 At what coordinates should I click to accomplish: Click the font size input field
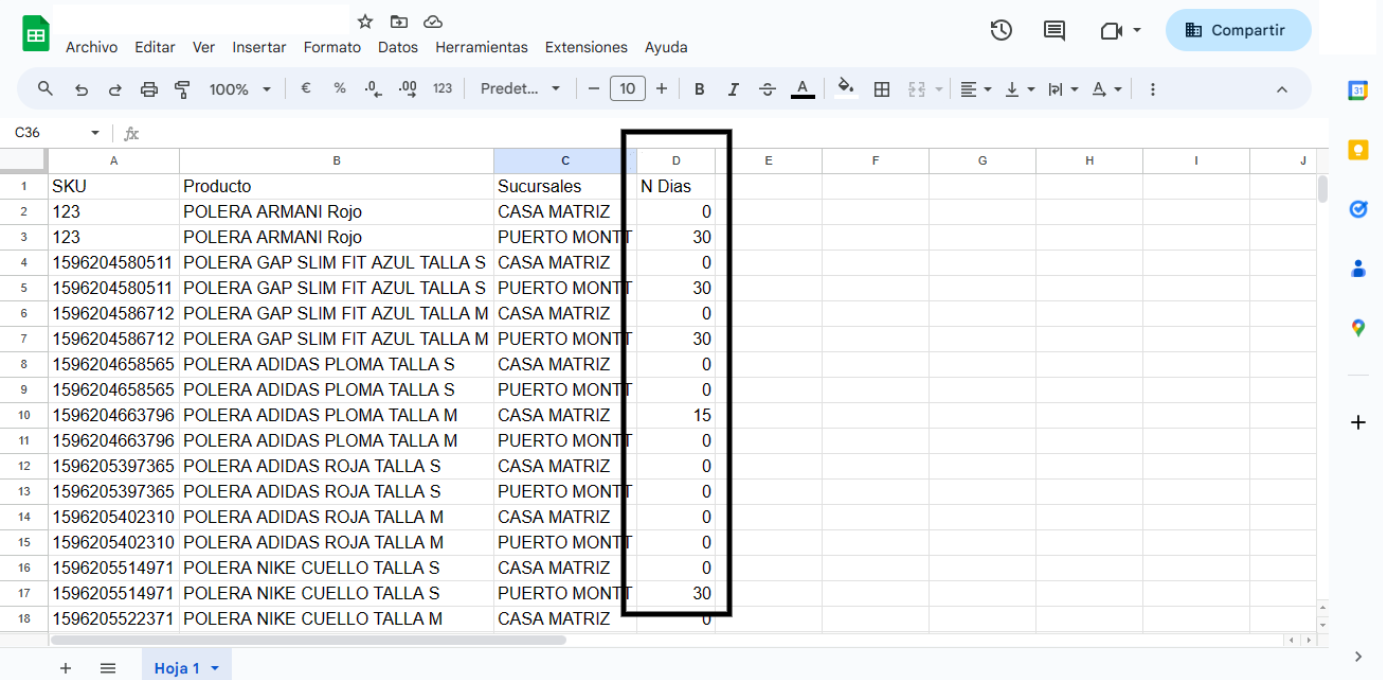(x=627, y=89)
